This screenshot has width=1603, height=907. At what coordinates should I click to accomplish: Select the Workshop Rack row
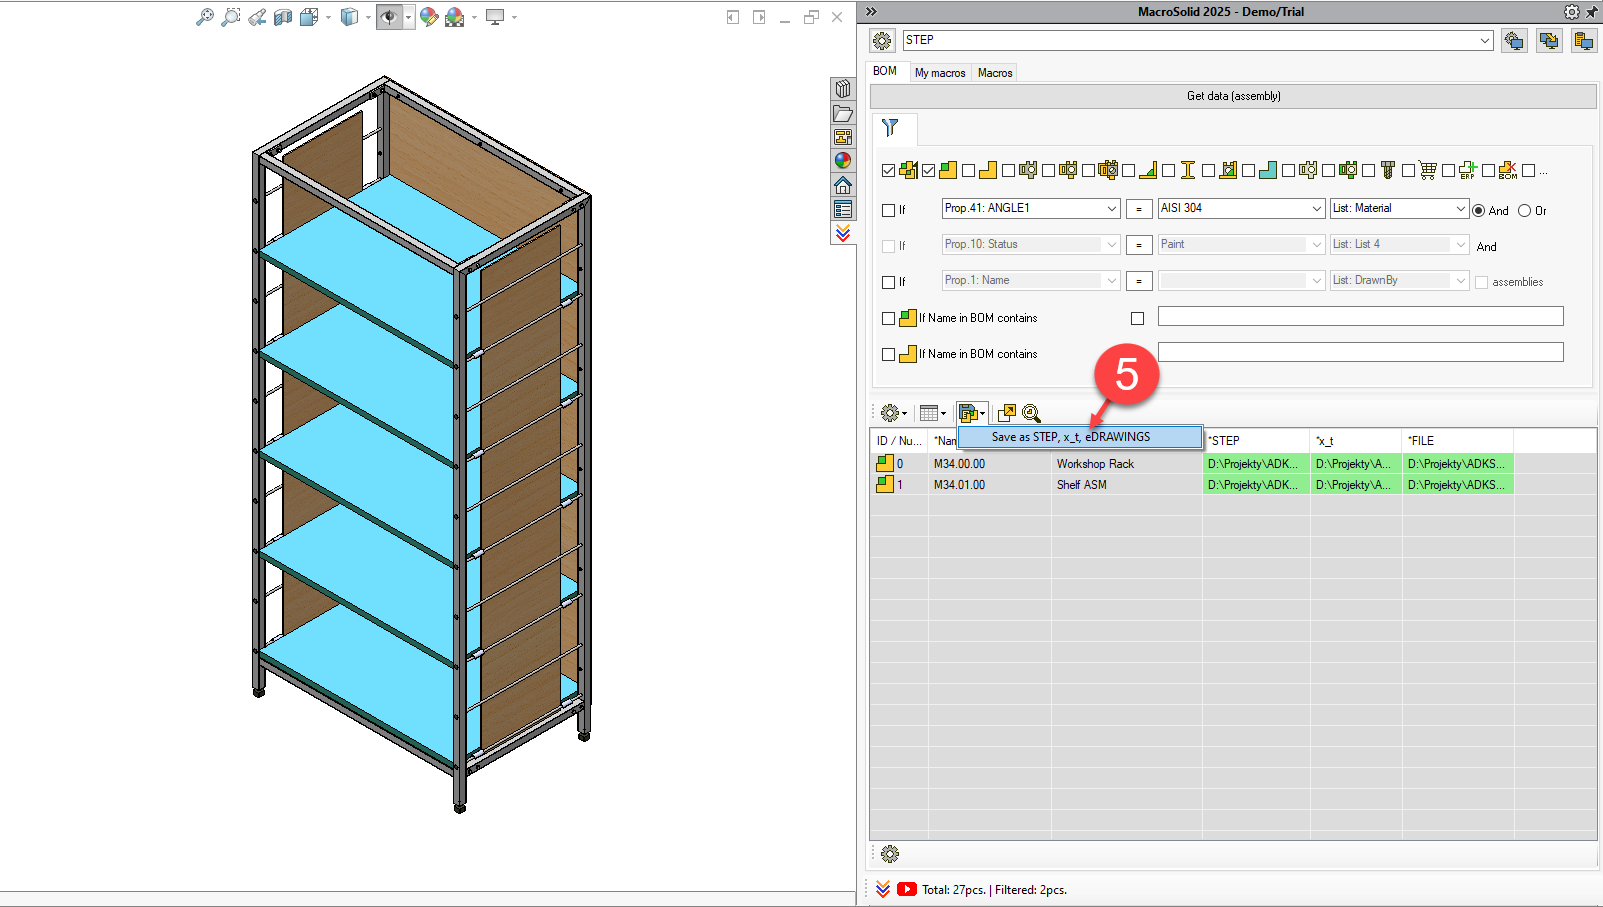point(1192,463)
